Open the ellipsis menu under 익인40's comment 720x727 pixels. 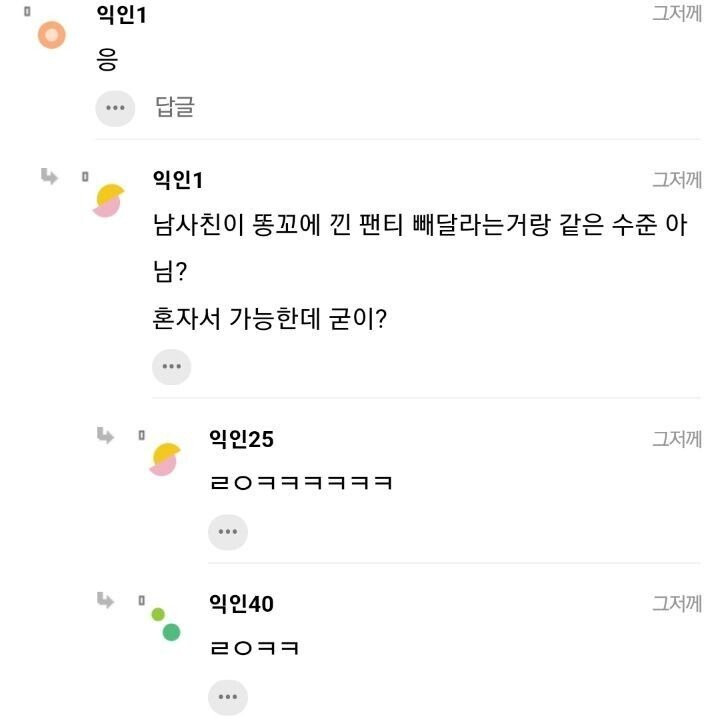coord(227,696)
